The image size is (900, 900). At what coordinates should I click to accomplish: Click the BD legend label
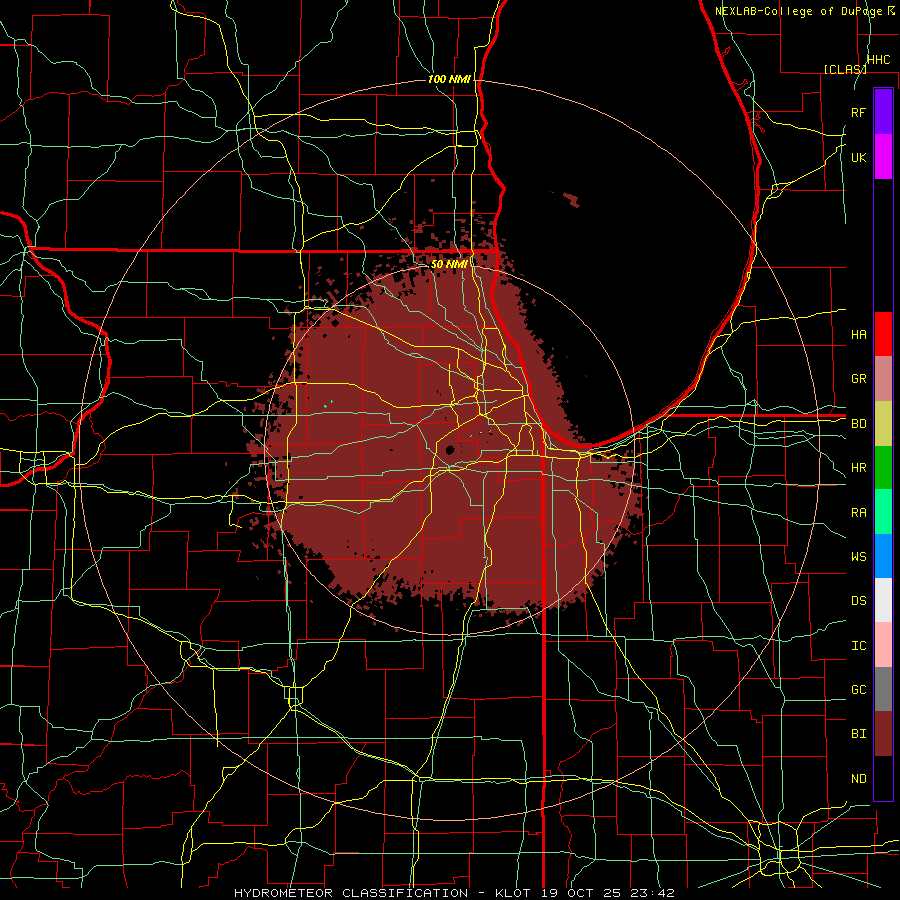859,424
